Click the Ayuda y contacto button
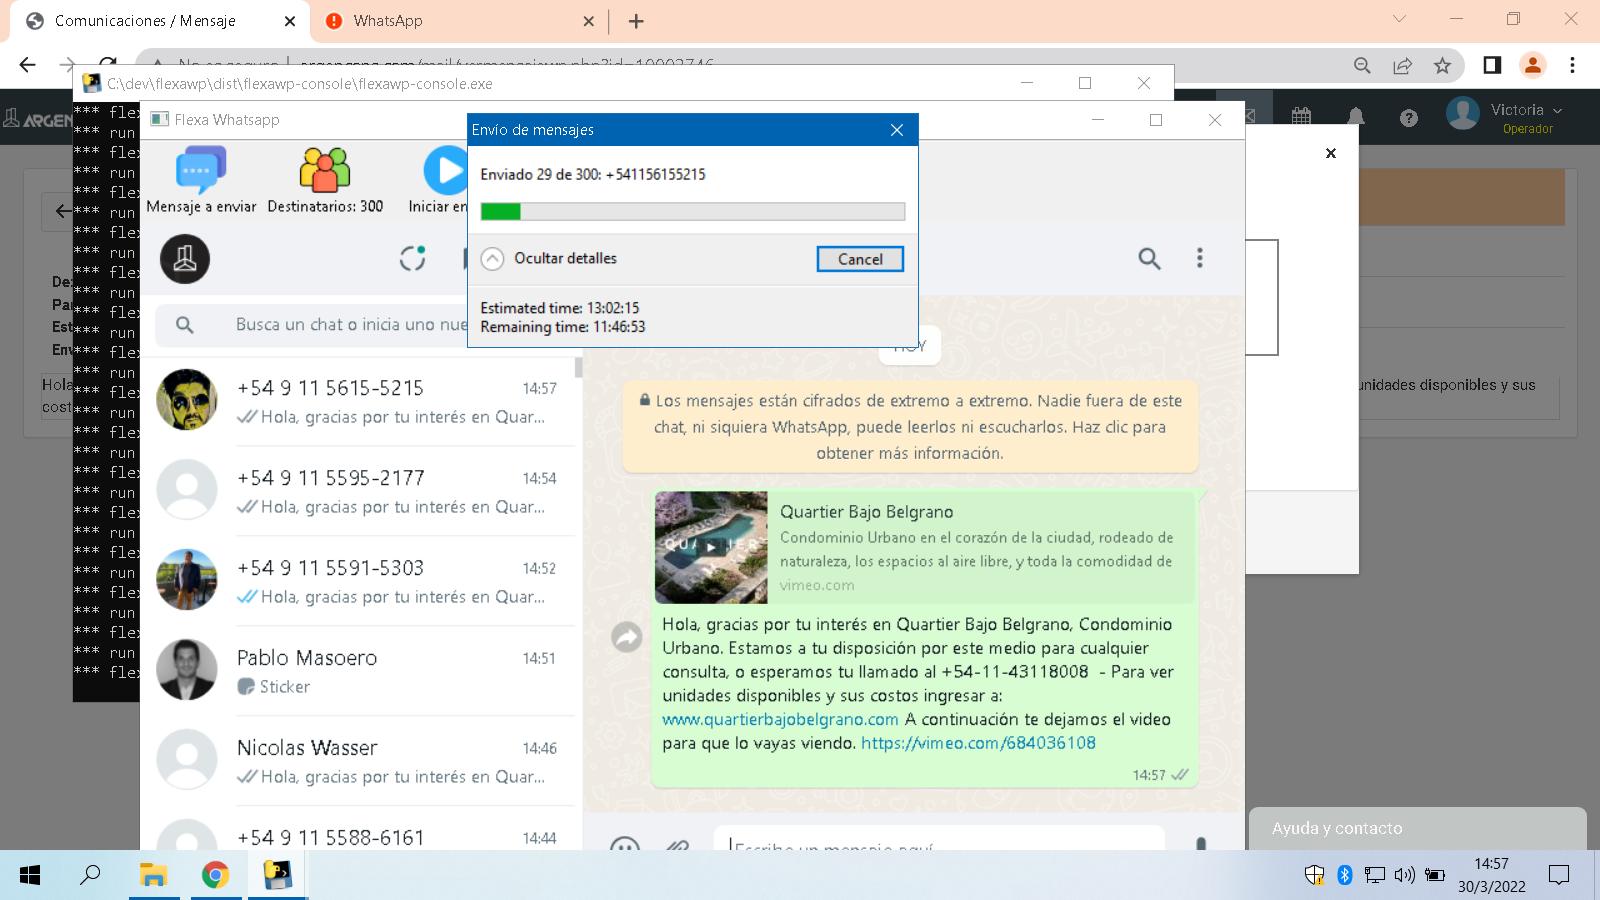 [x=1417, y=828]
